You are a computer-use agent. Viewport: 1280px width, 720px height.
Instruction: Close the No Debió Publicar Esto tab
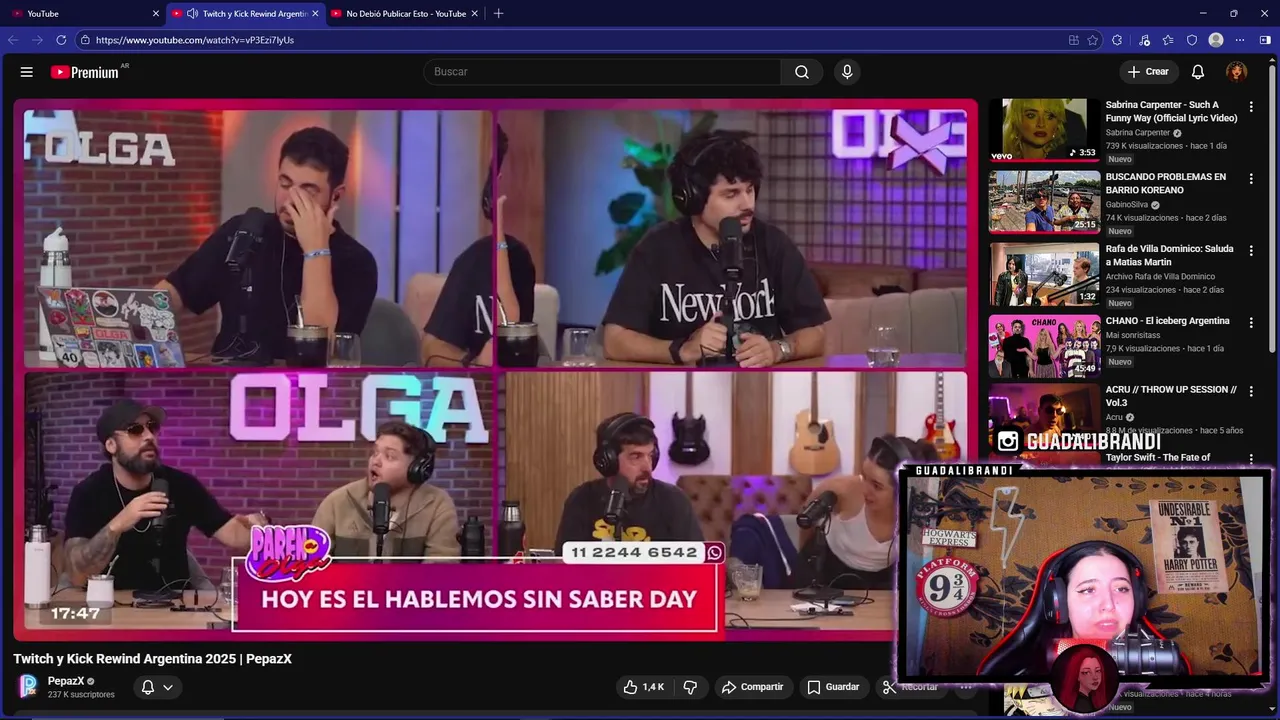tap(474, 14)
